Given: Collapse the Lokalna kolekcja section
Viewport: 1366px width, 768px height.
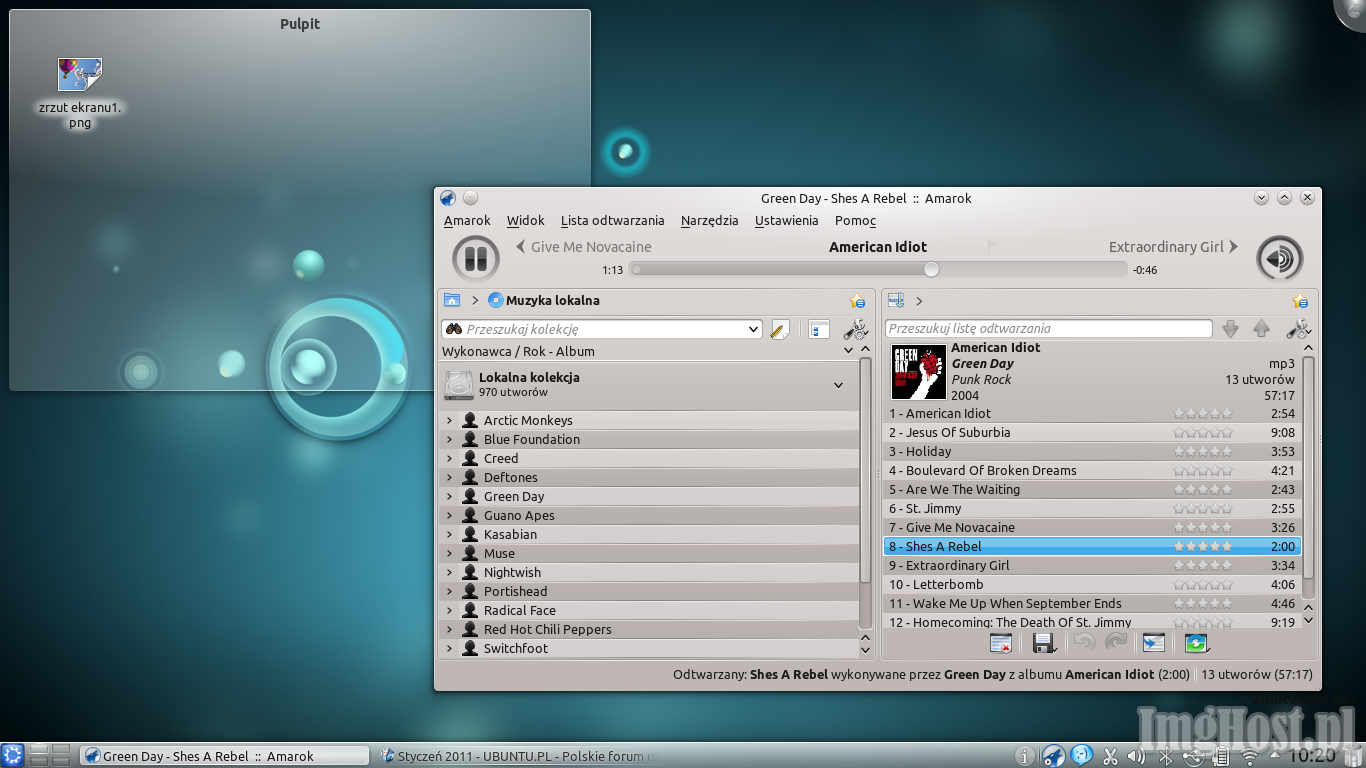Looking at the screenshot, I should [x=838, y=385].
